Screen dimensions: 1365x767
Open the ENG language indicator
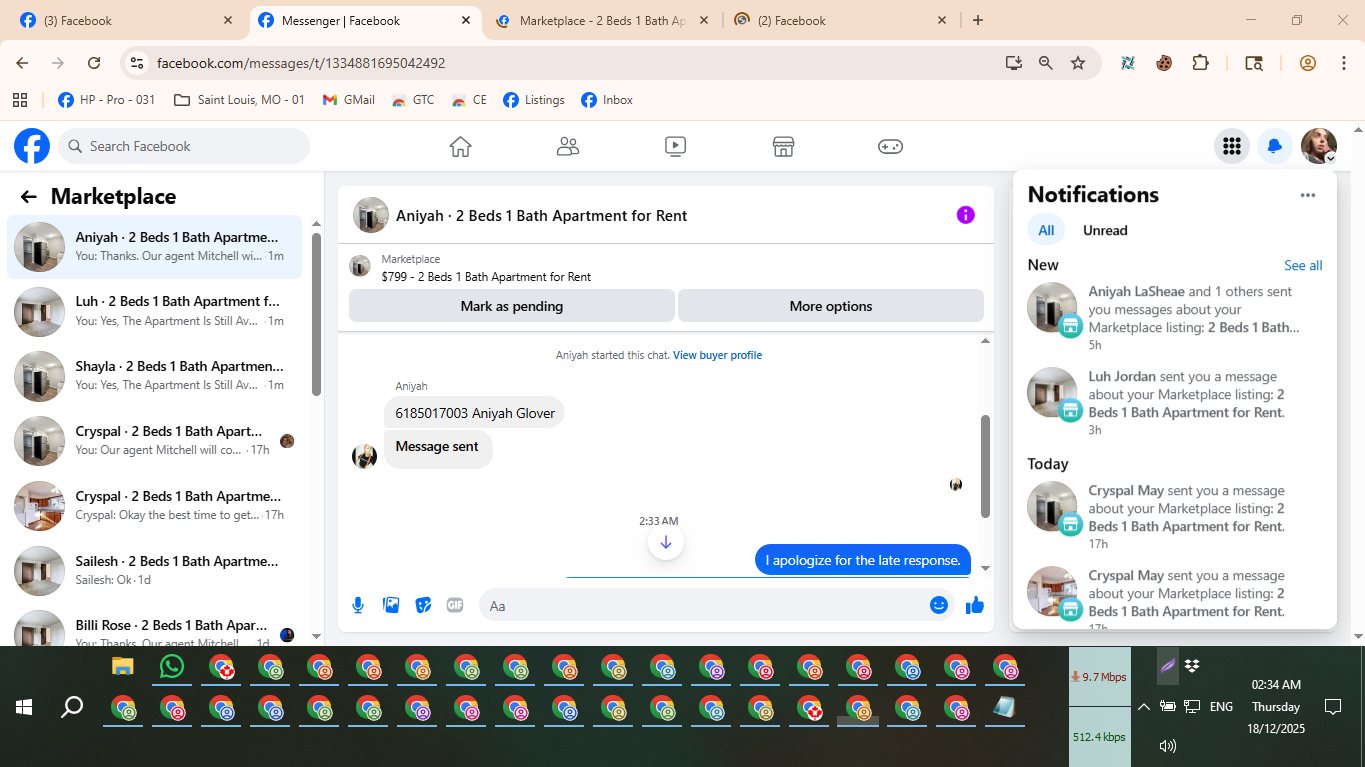point(1221,707)
